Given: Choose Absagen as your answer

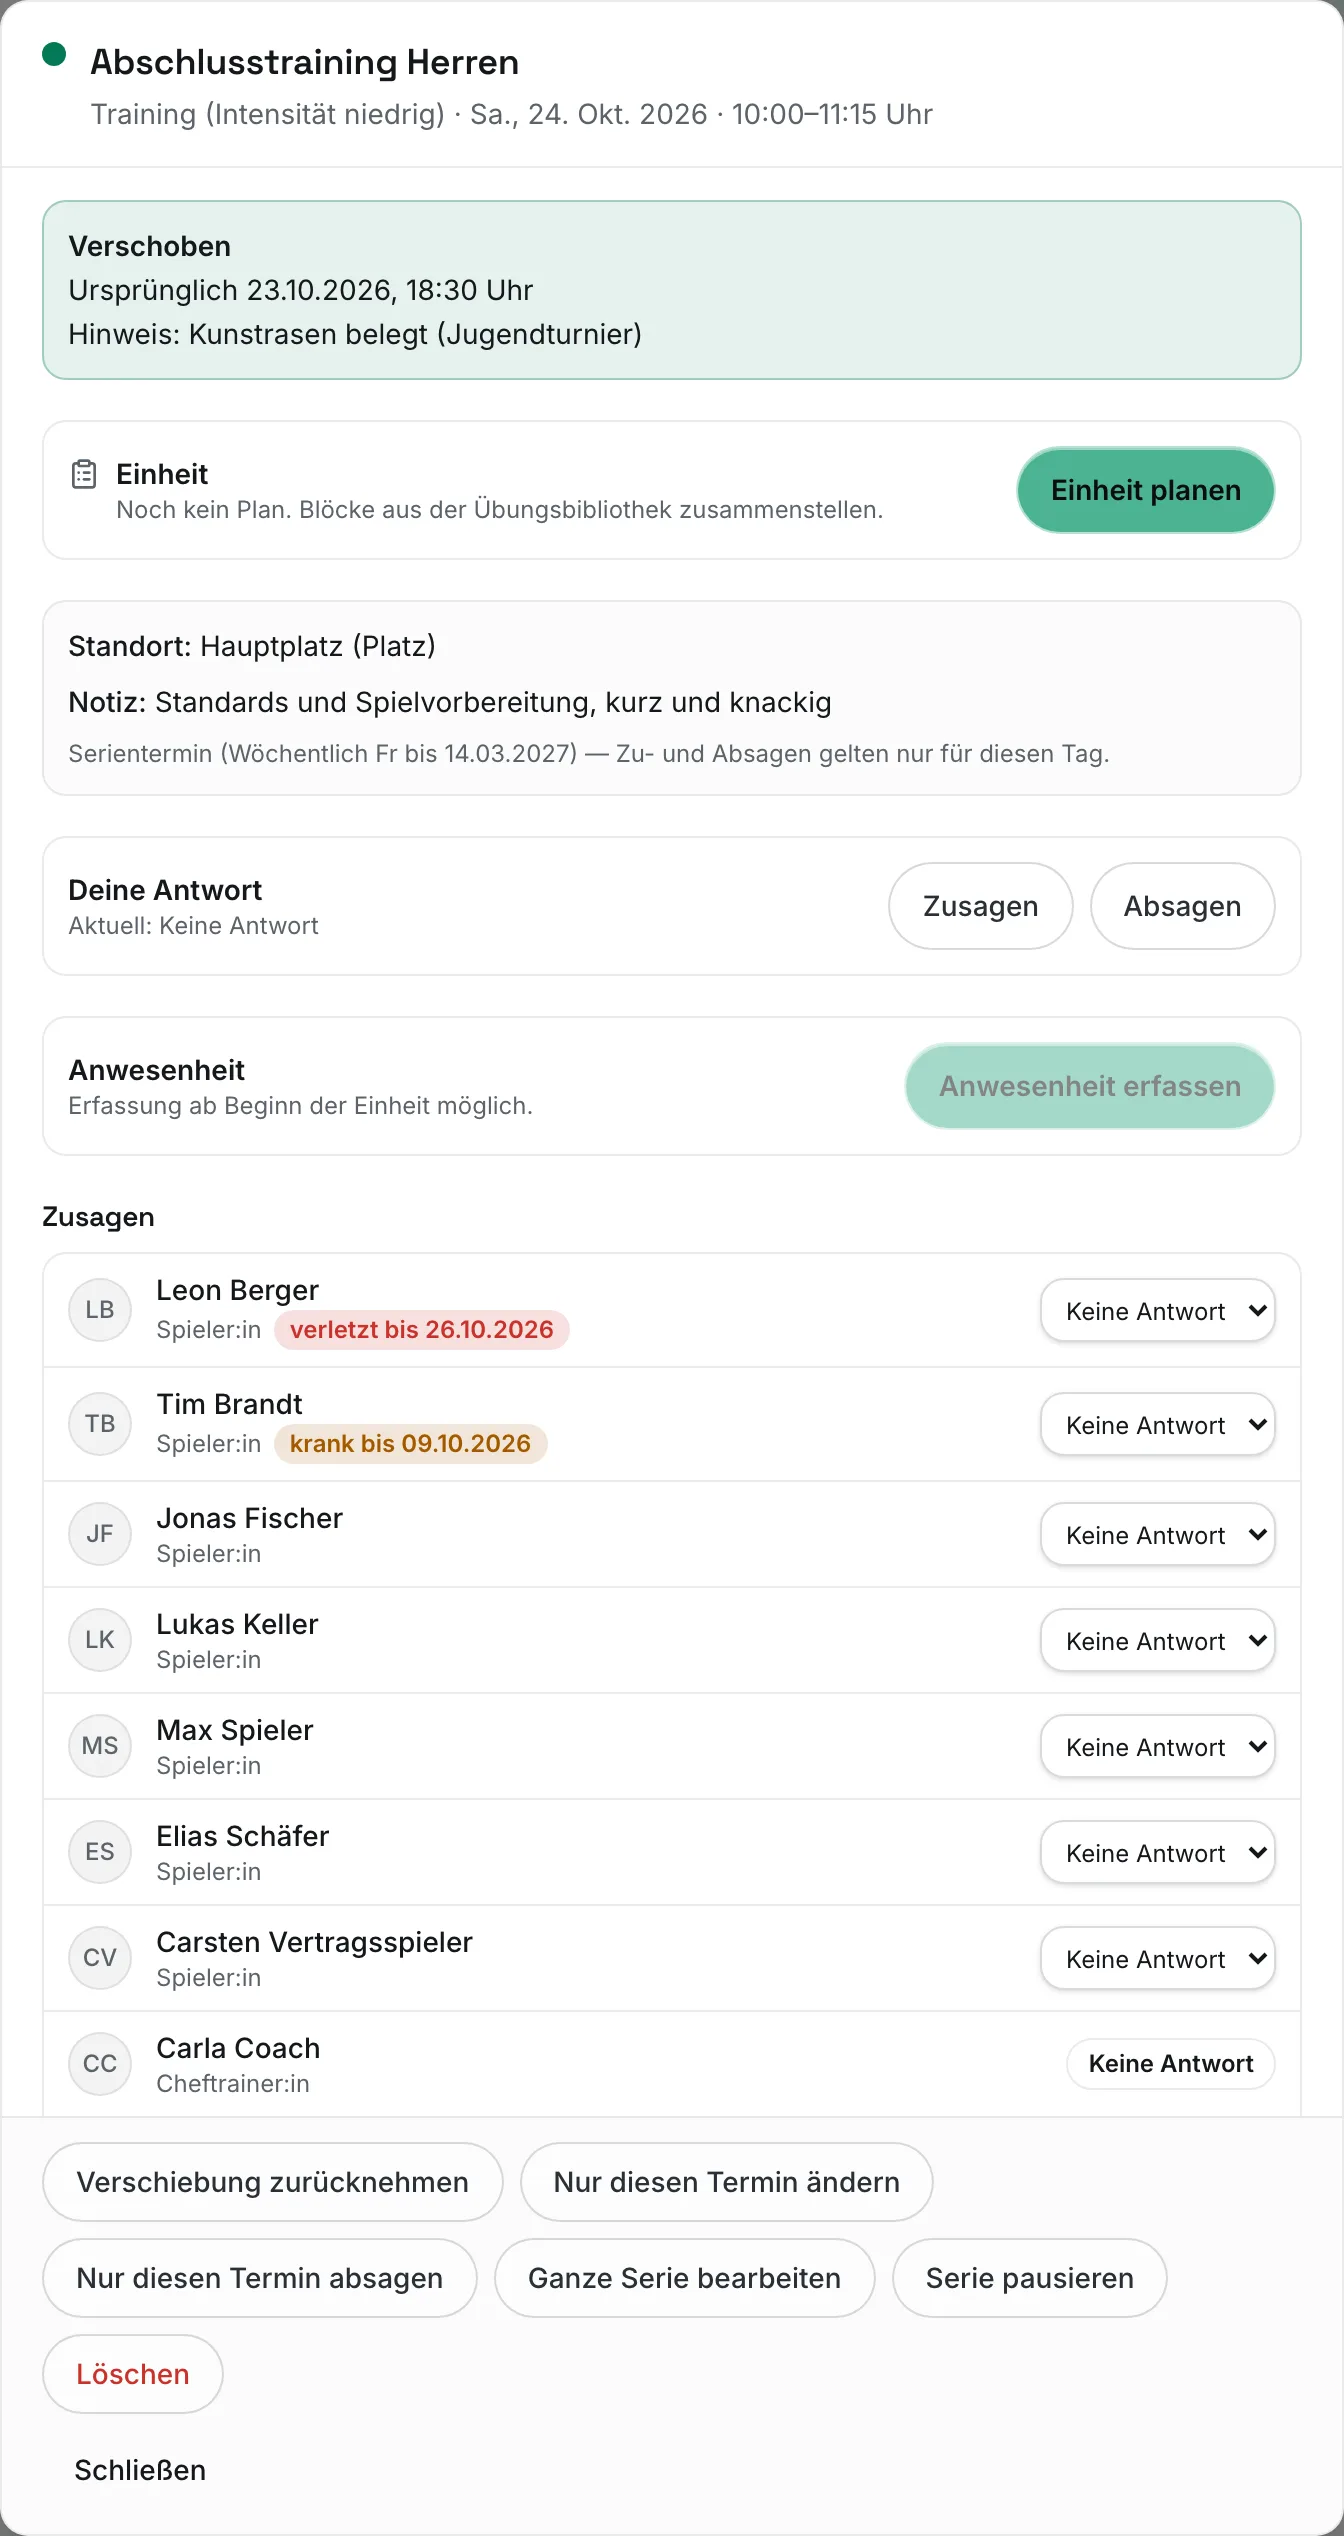Looking at the screenshot, I should point(1183,906).
